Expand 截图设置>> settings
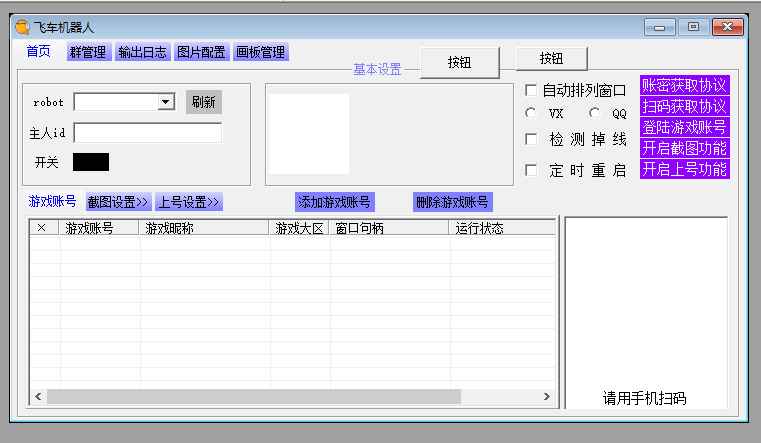 click(x=117, y=202)
